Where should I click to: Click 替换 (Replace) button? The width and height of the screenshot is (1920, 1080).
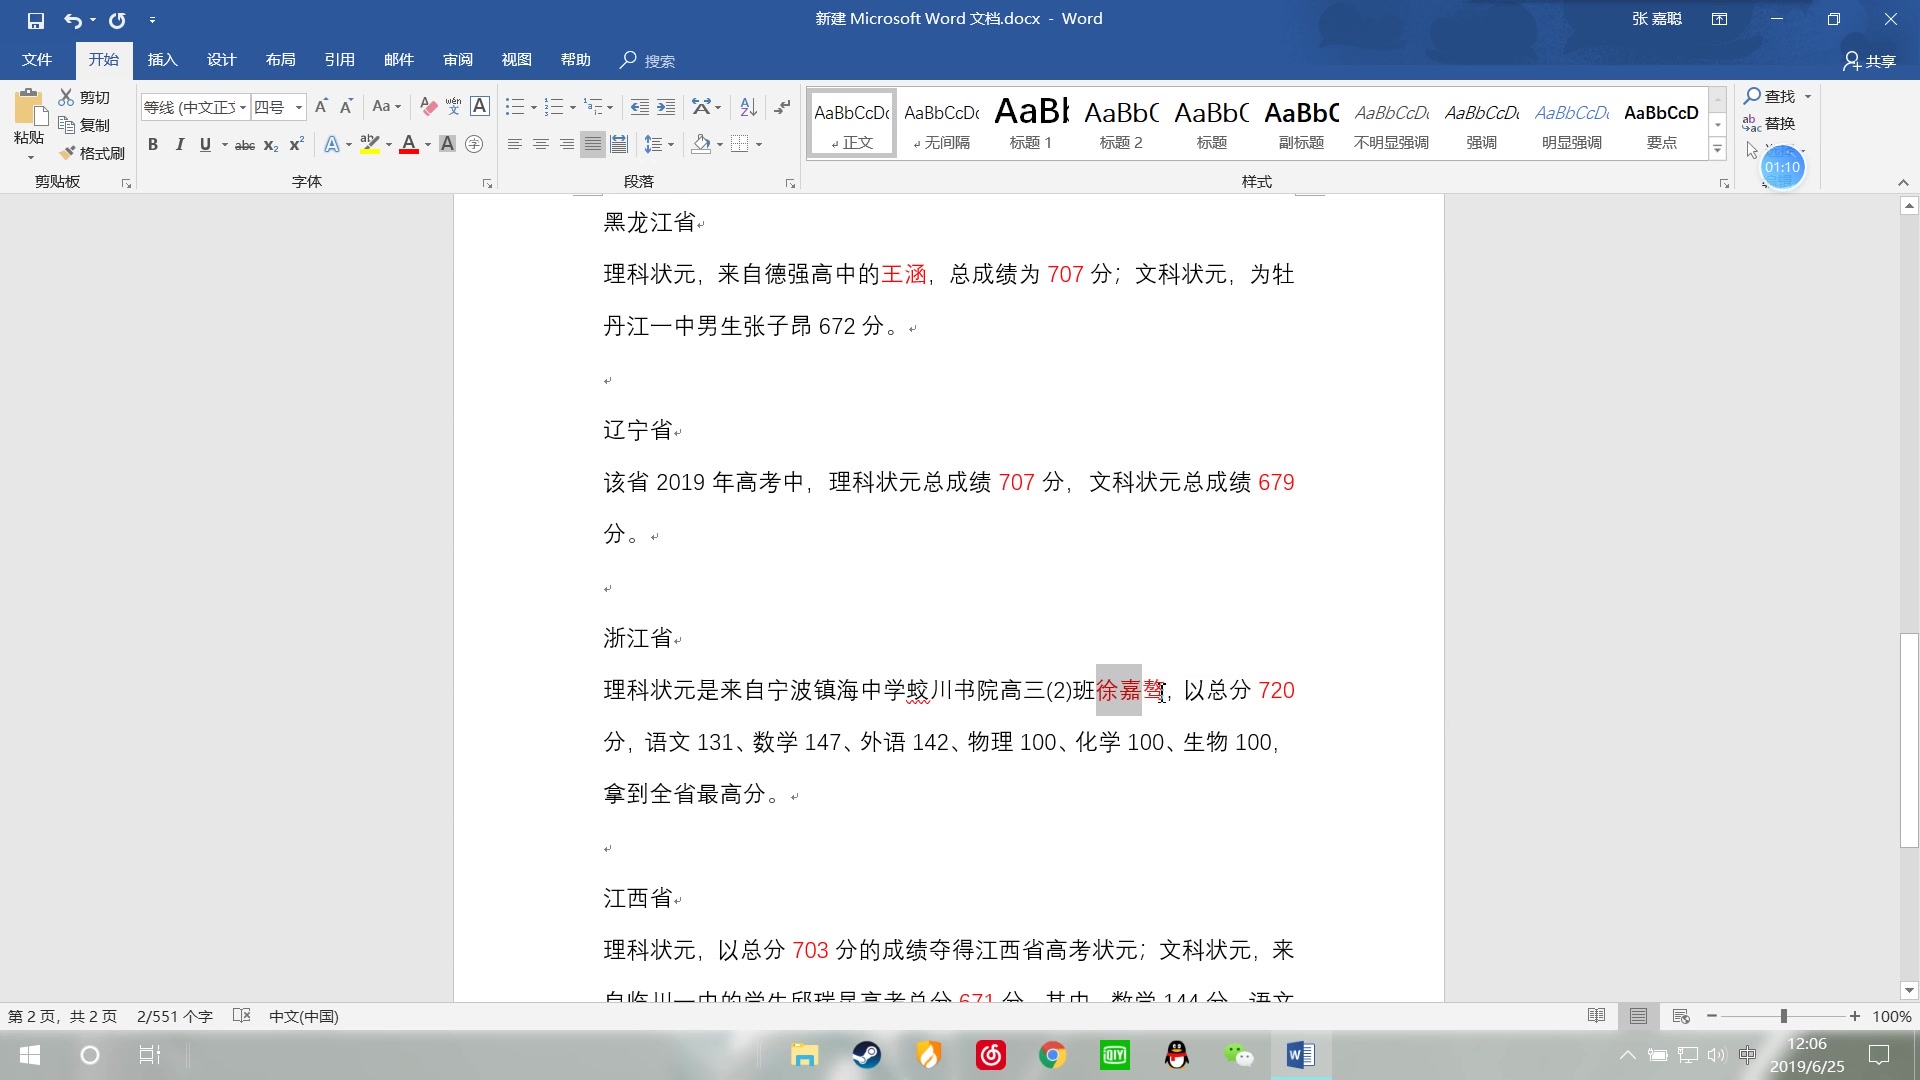click(x=1769, y=123)
